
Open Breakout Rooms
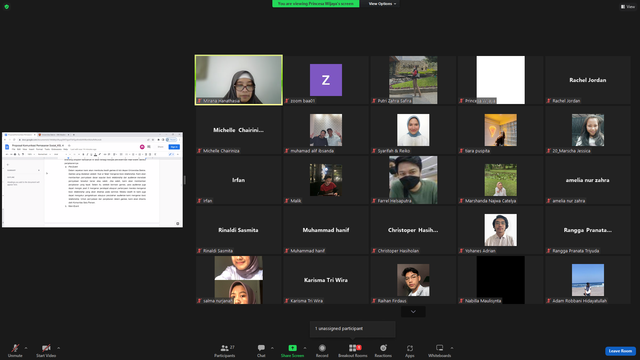[x=353, y=350]
